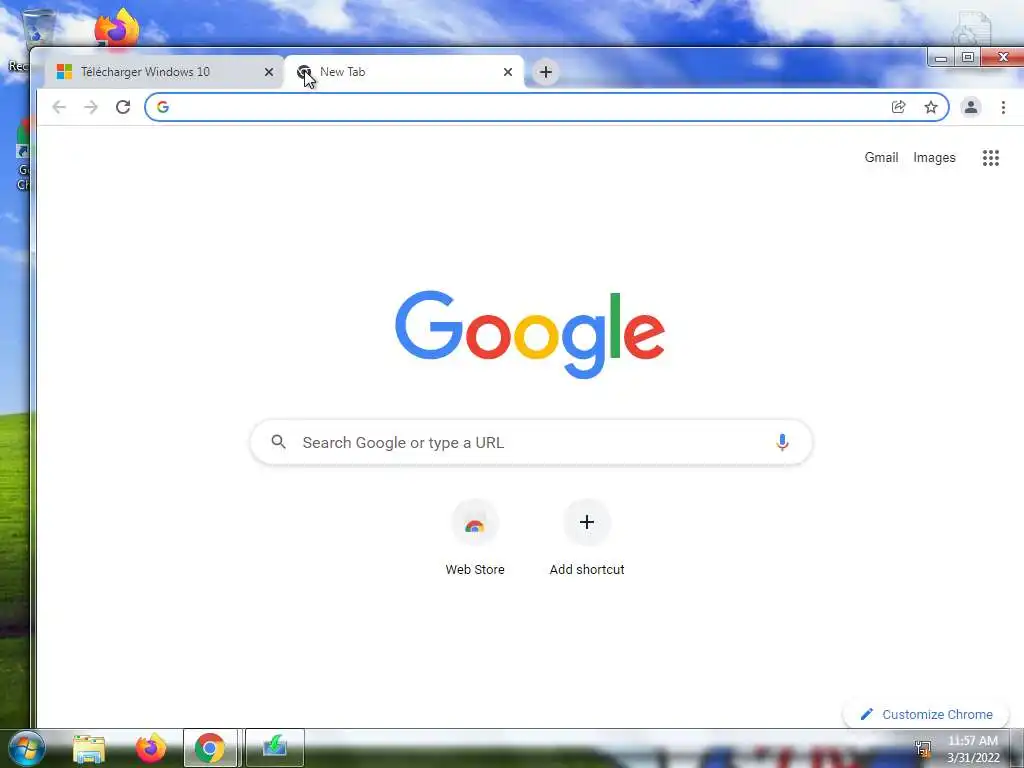Open Google Images link

click(x=934, y=157)
